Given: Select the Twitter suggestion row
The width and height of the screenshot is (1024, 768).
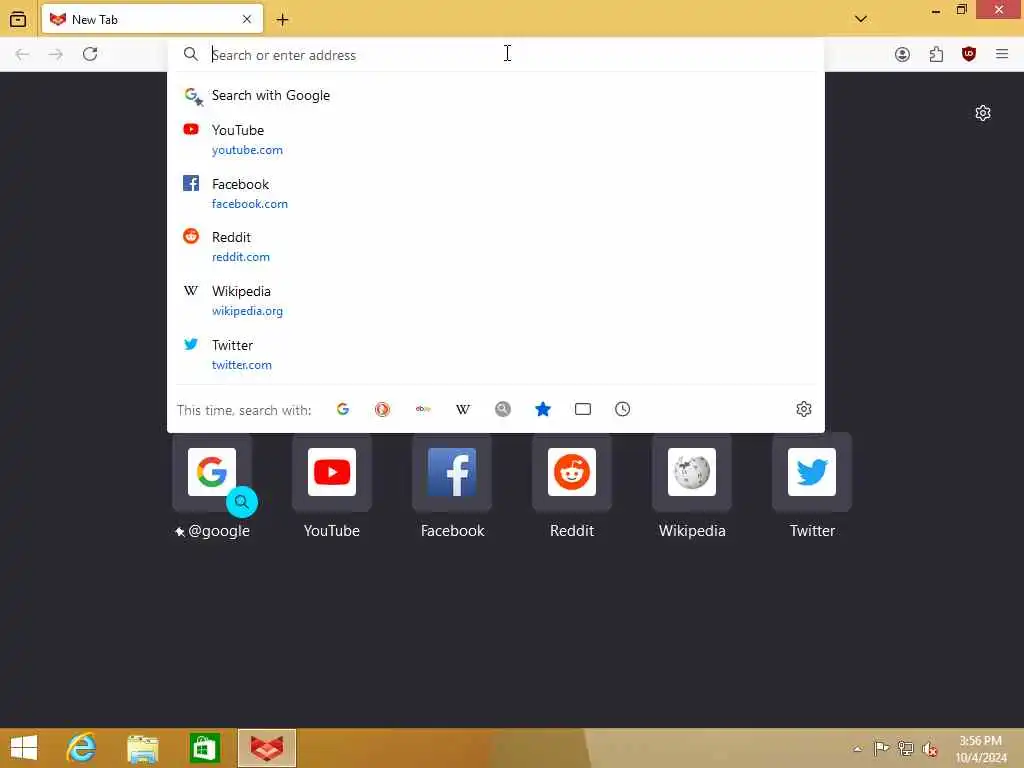Looking at the screenshot, I should click(496, 355).
